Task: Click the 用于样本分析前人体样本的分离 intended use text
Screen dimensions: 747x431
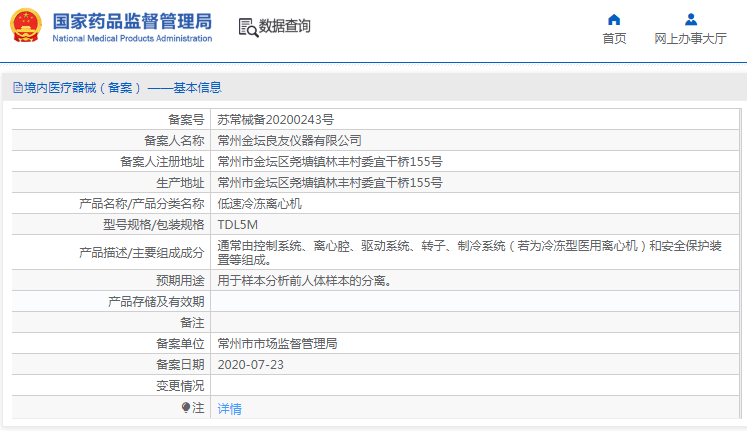Action: [x=304, y=281]
